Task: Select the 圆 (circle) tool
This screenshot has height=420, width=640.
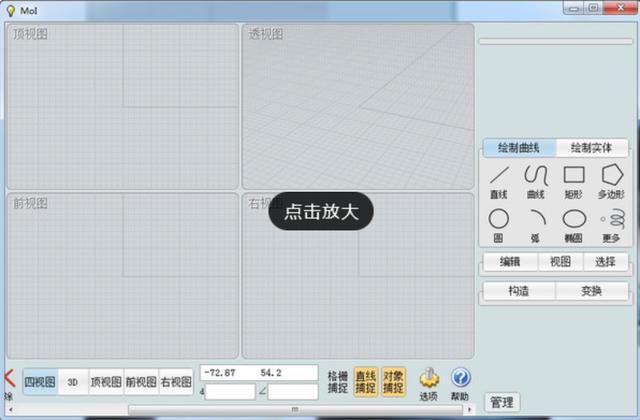Action: pyautogui.click(x=498, y=225)
